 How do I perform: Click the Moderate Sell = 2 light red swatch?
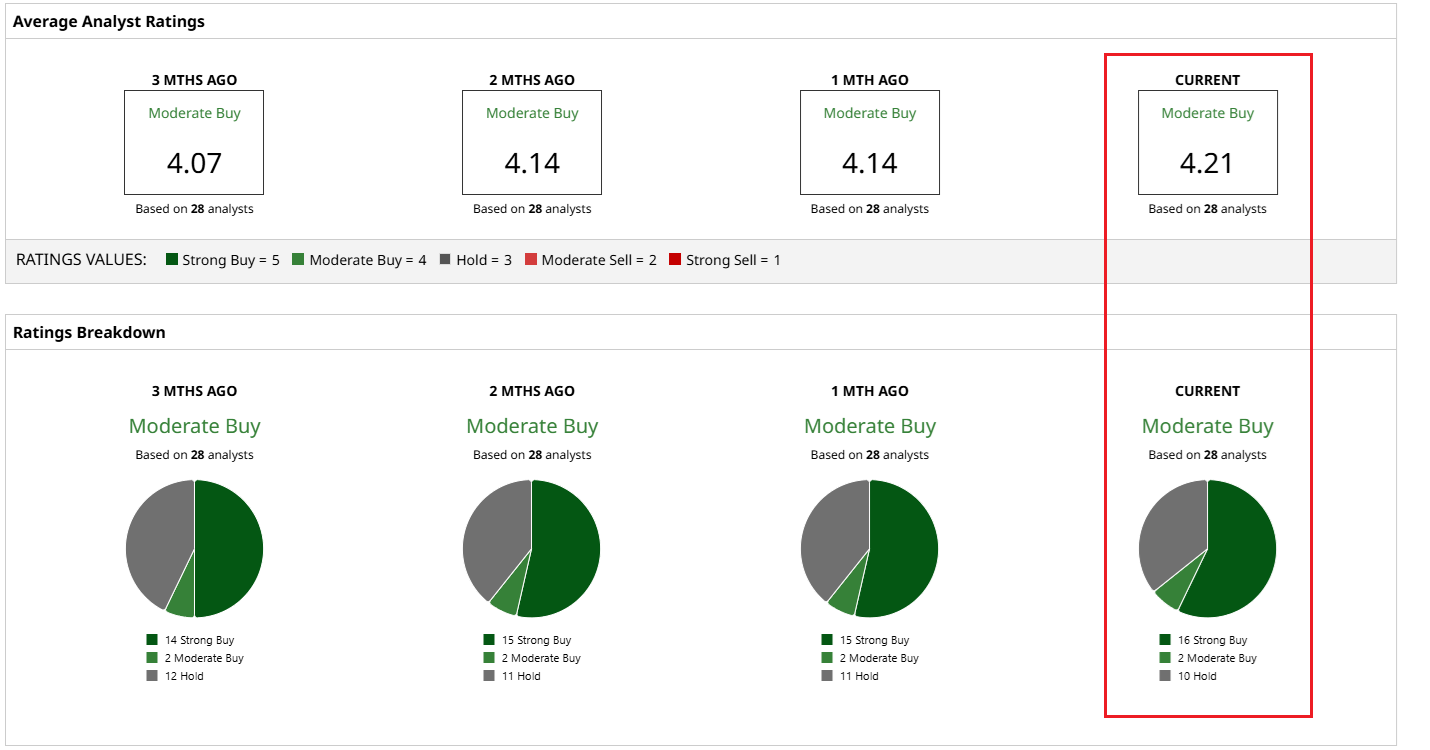[531, 260]
